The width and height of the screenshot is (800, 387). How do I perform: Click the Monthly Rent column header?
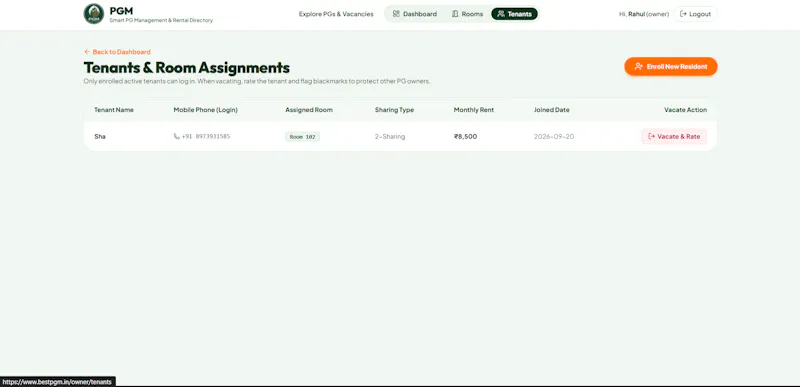[474, 110]
